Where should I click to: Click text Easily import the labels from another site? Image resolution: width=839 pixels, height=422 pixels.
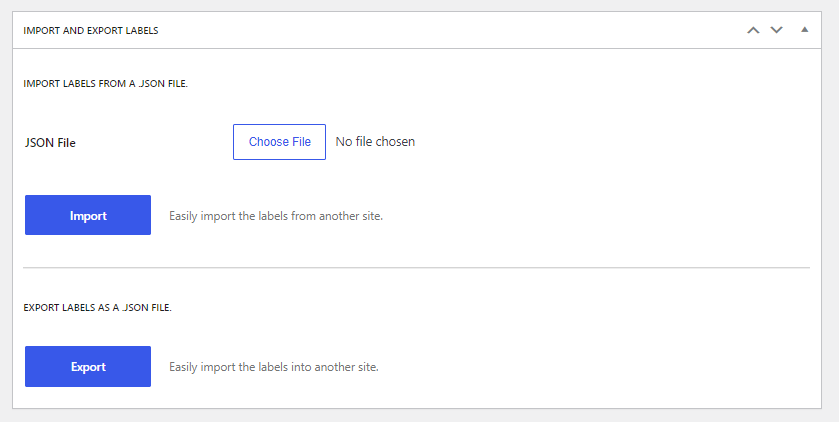click(x=276, y=216)
